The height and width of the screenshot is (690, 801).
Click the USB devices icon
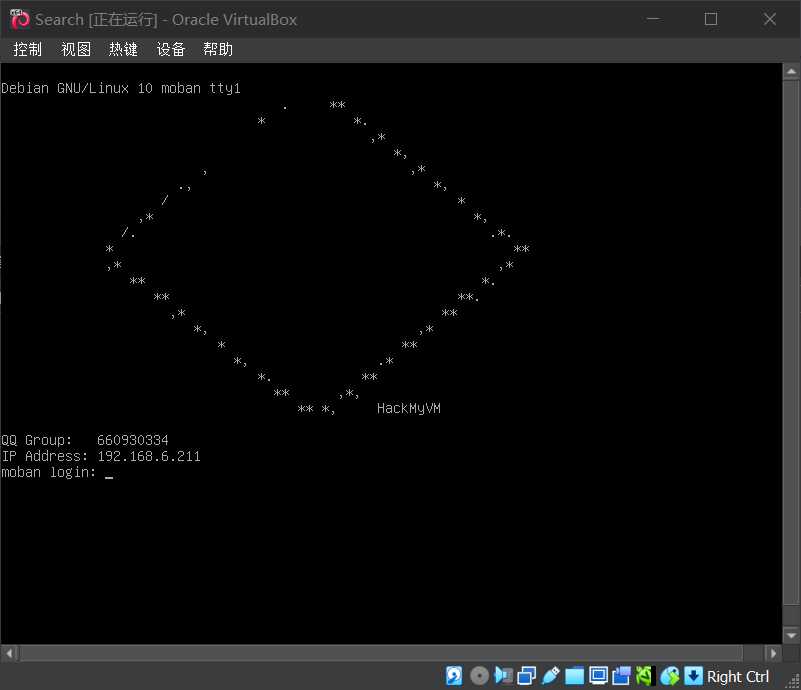tap(551, 676)
